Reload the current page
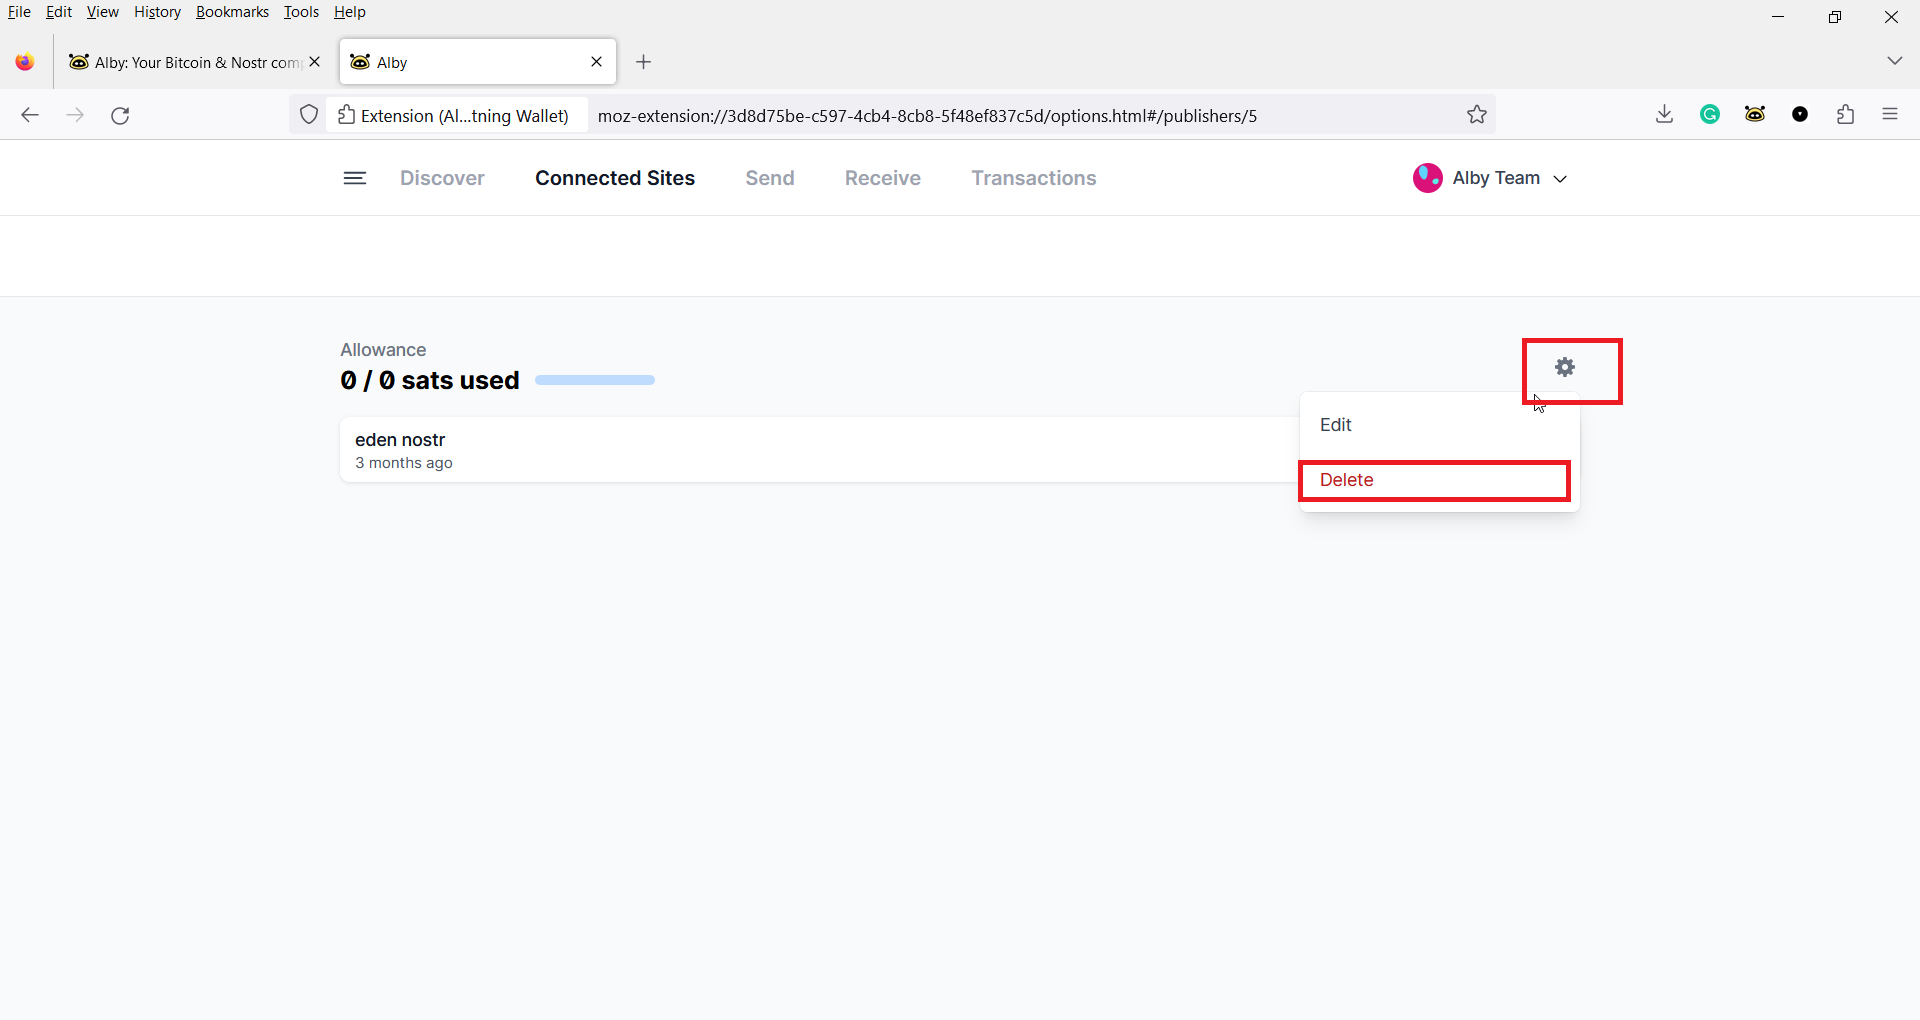Viewport: 1920px width, 1020px height. (120, 116)
